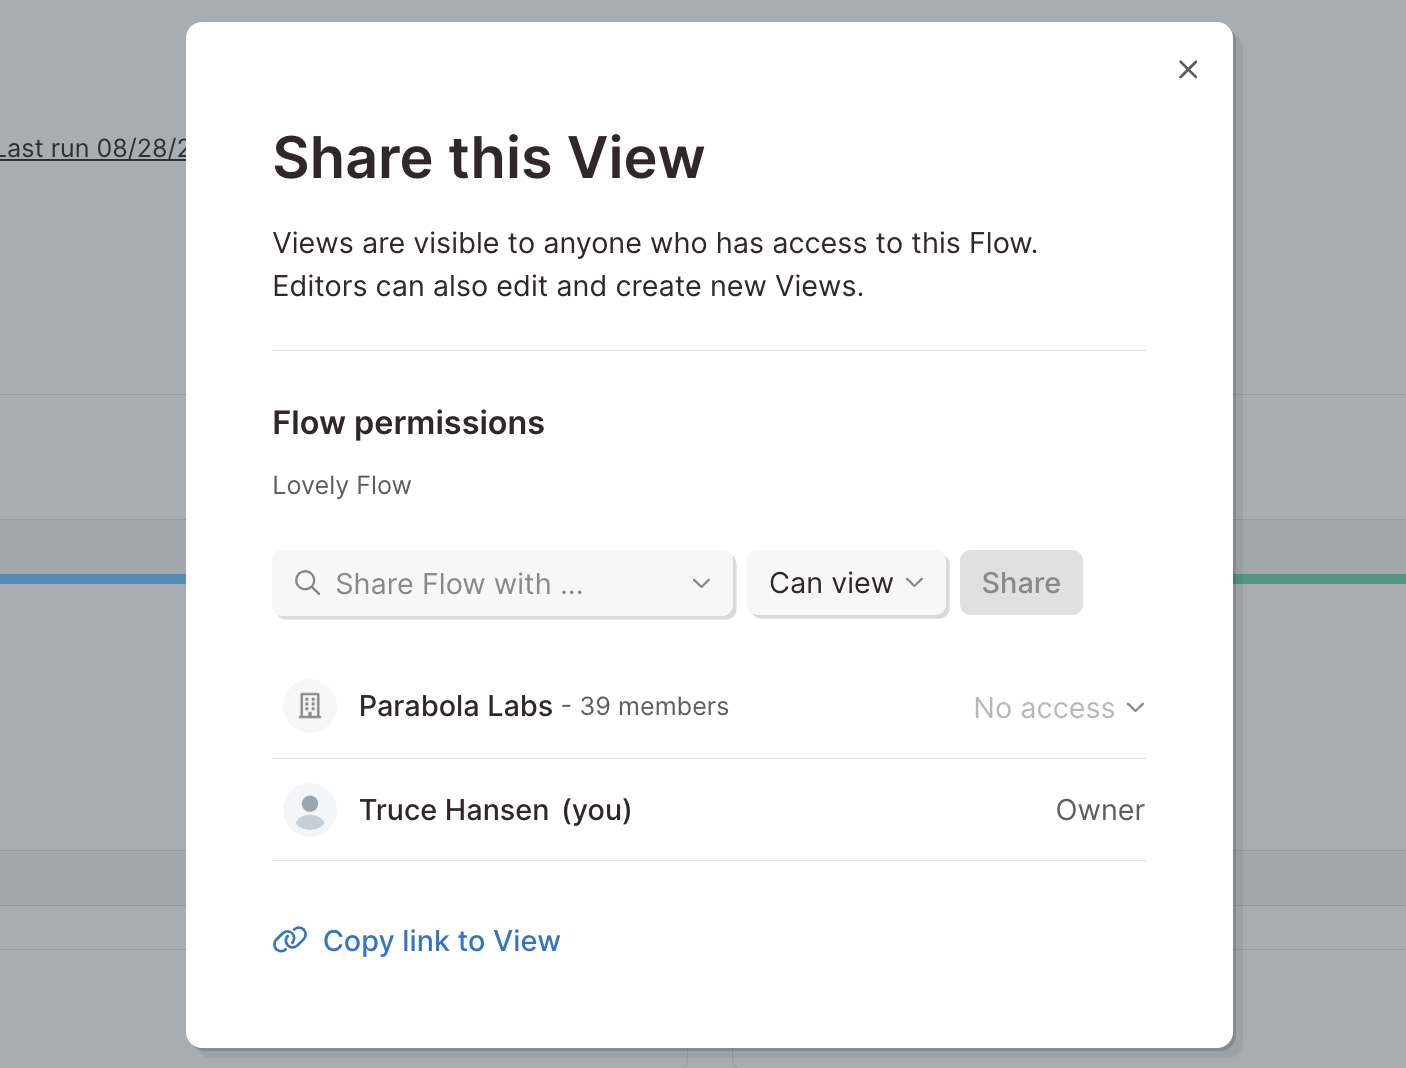
Task: Open the Can view permission dropdown
Action: click(847, 583)
